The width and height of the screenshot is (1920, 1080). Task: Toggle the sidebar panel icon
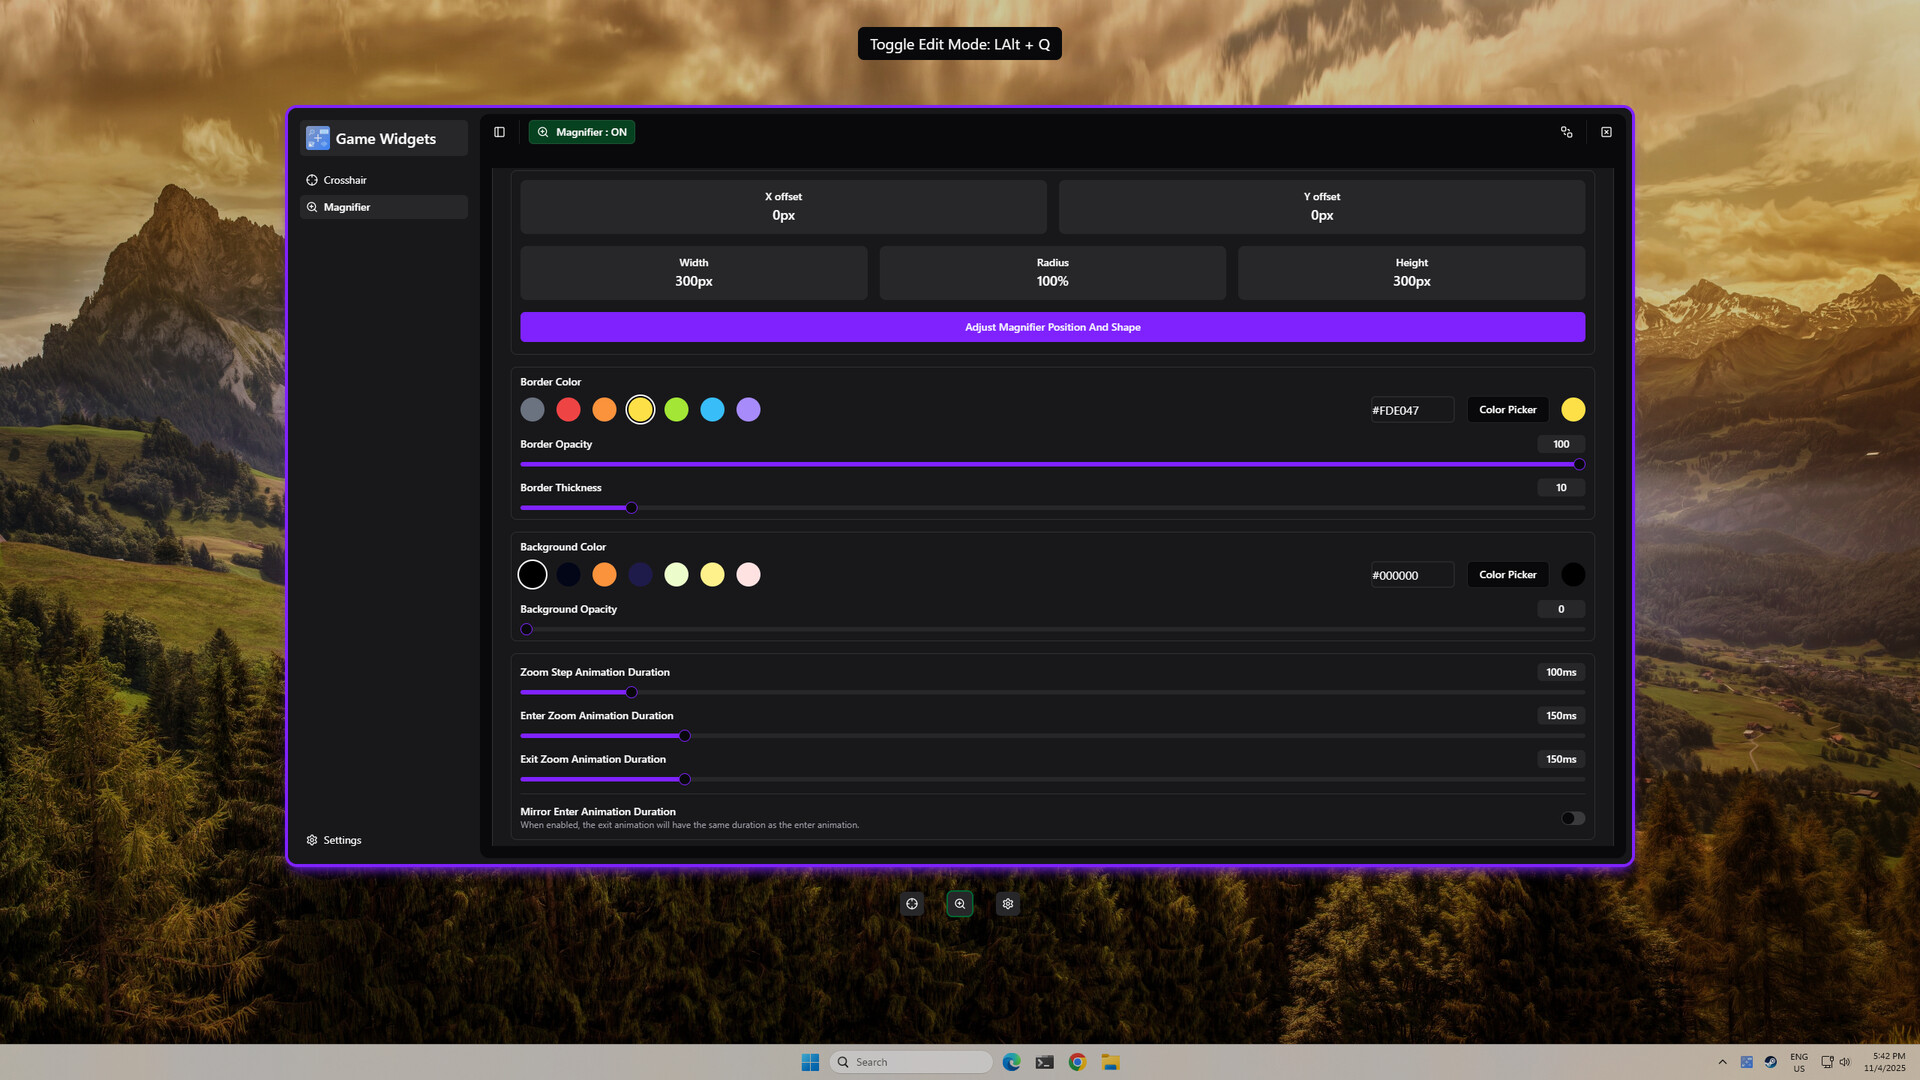pos(499,131)
